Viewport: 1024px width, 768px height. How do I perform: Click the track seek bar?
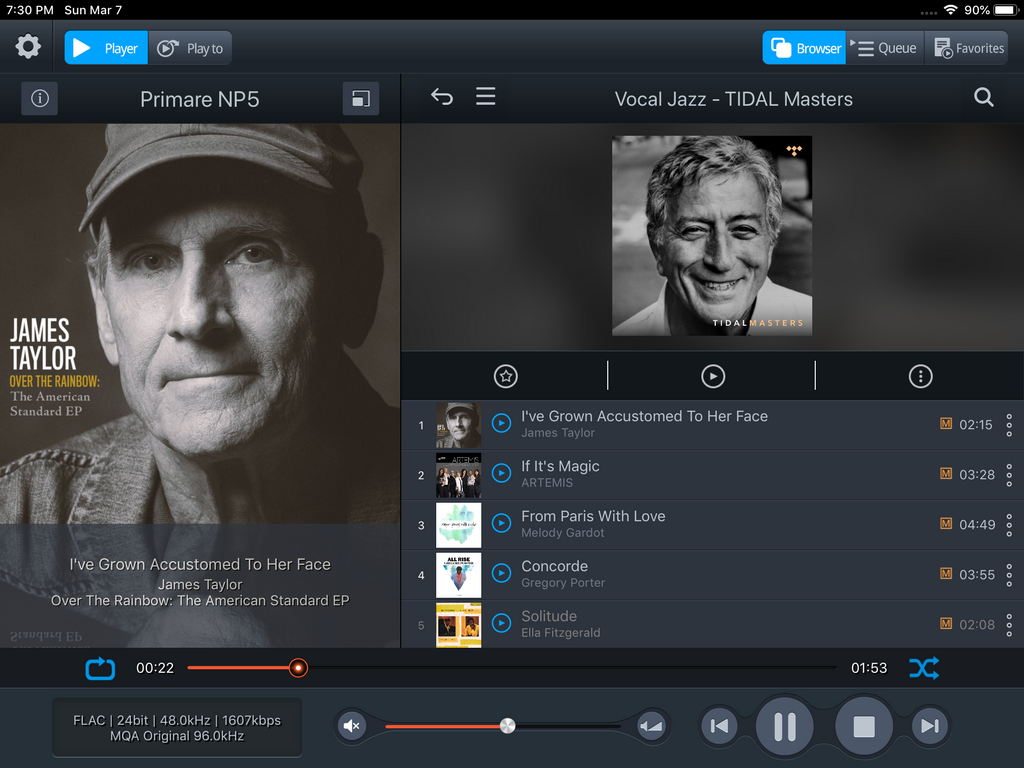pos(511,667)
